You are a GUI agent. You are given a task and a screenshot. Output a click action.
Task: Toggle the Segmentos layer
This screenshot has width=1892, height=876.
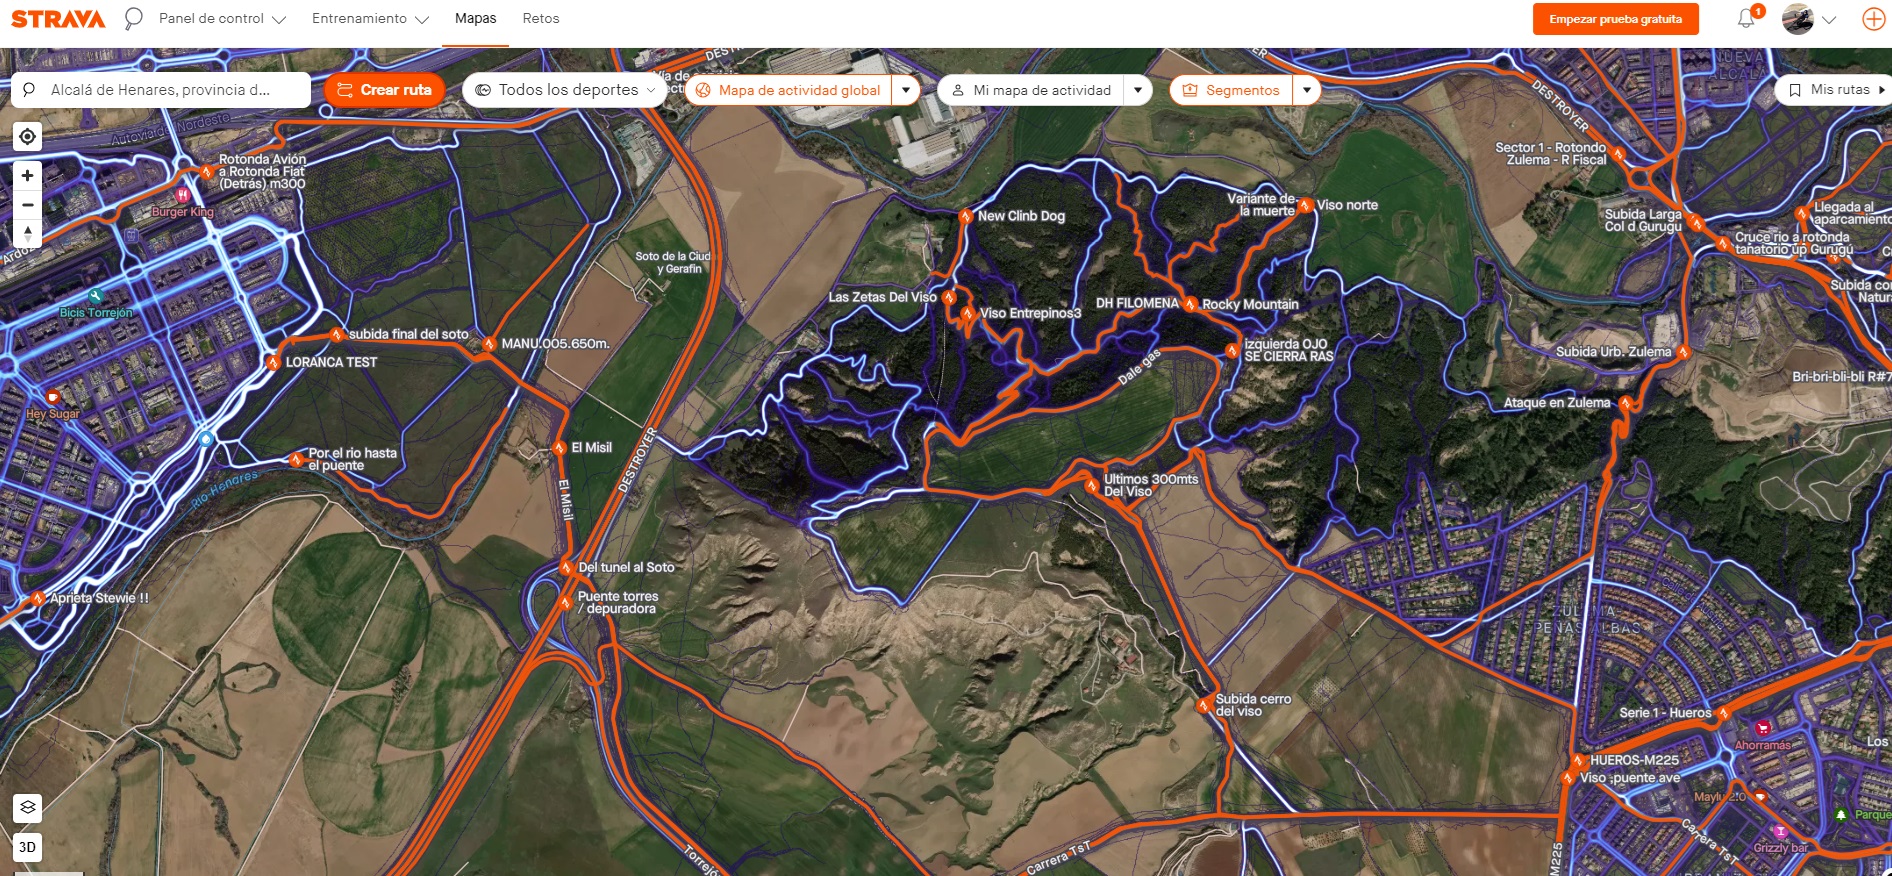tap(1231, 90)
